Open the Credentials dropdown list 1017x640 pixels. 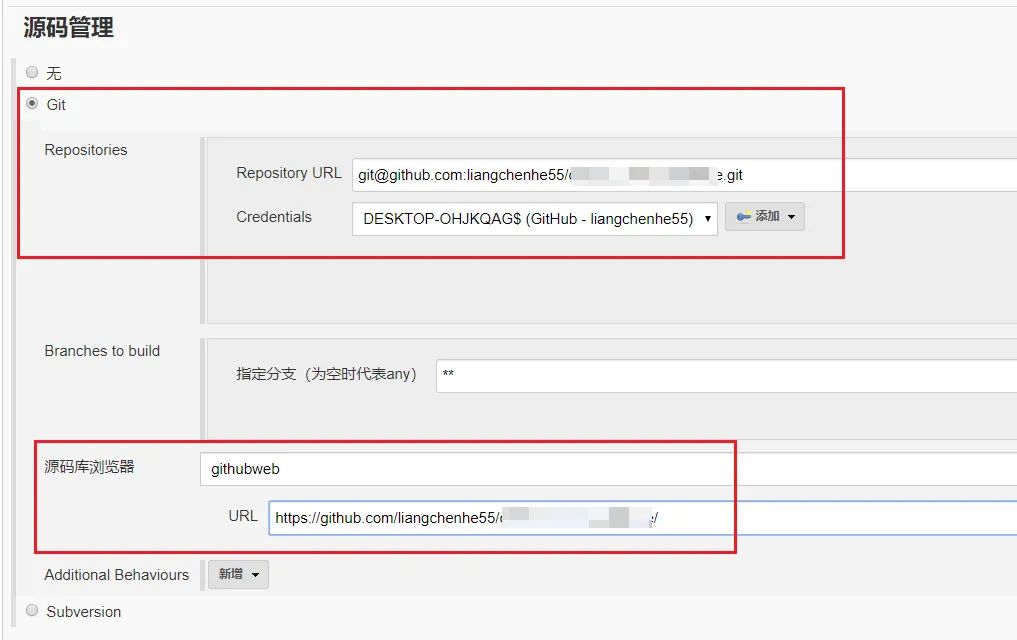point(534,219)
